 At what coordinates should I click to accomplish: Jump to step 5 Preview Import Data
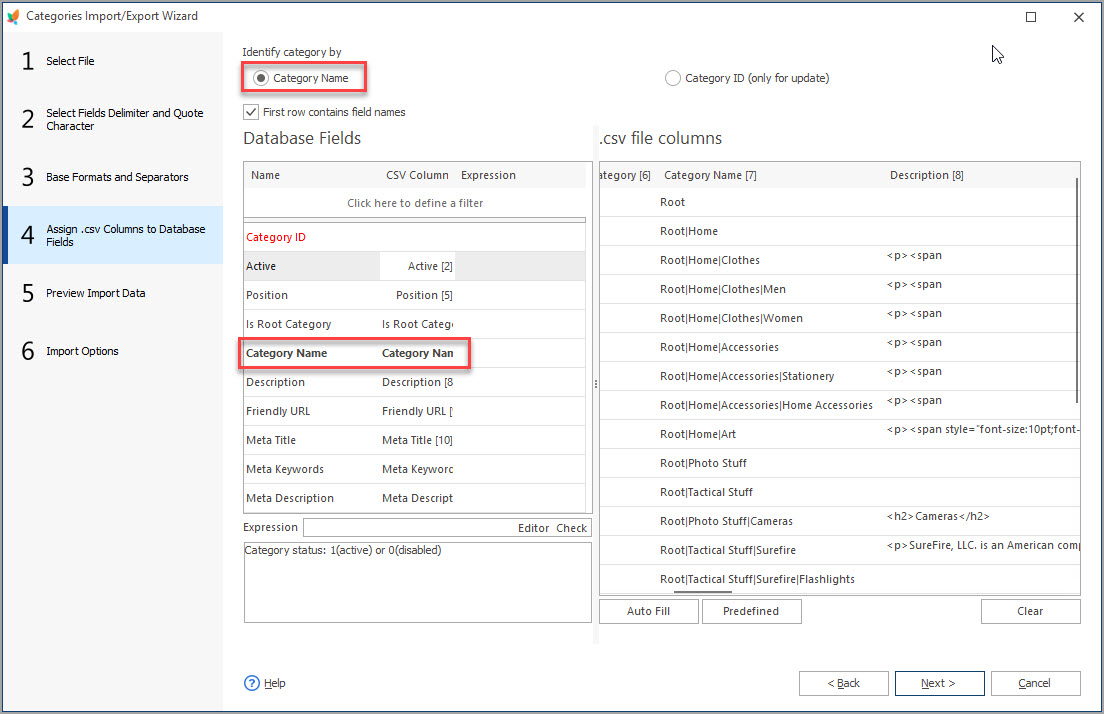click(113, 293)
